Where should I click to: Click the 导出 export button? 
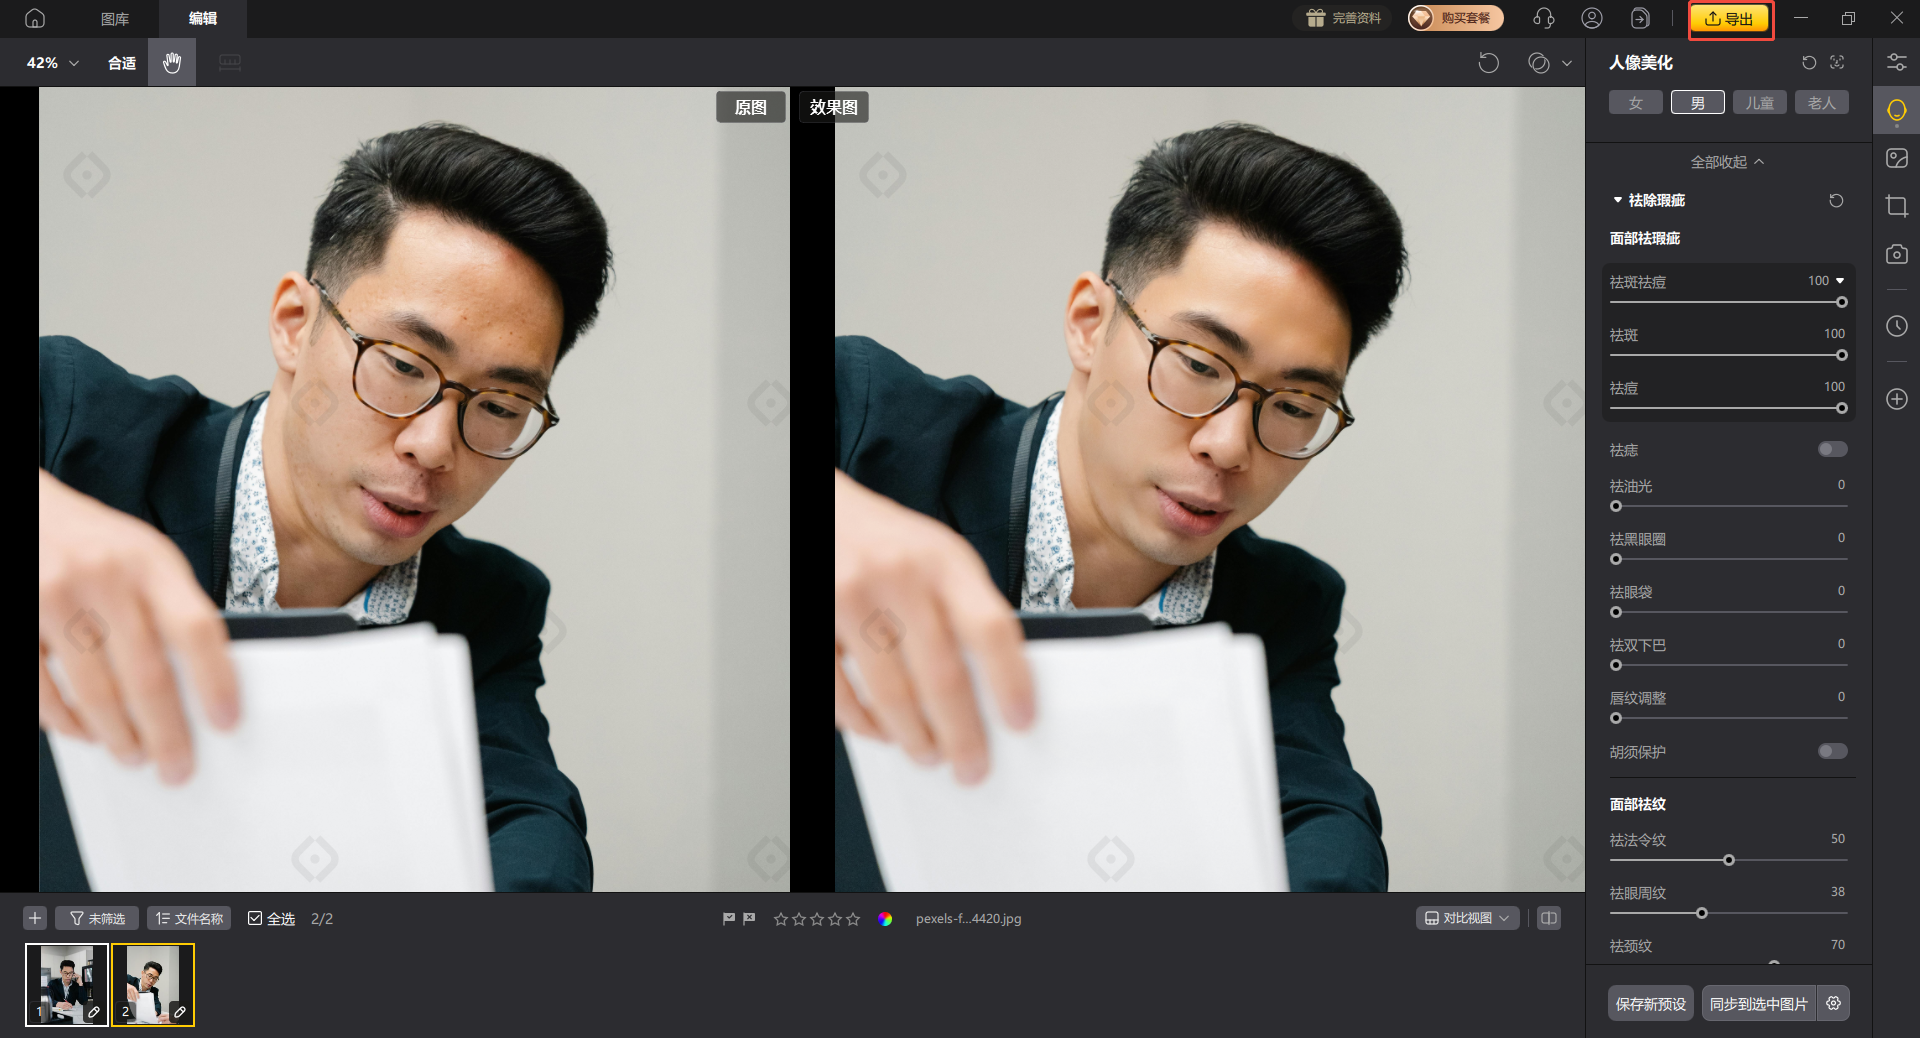(1729, 18)
